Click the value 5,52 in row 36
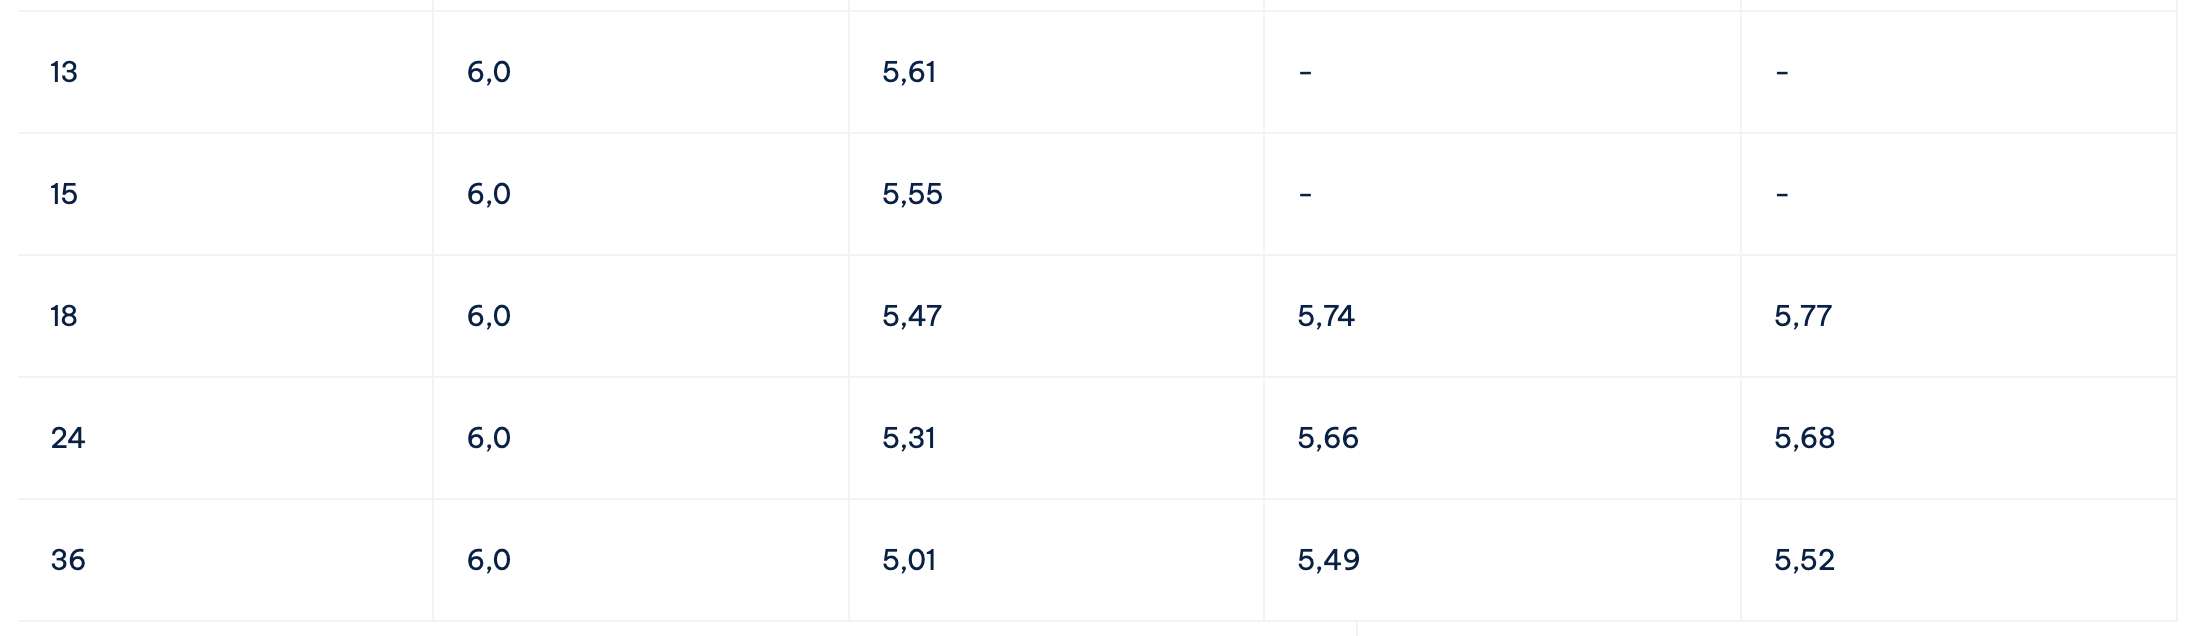The width and height of the screenshot is (2192, 636). coord(1805,560)
